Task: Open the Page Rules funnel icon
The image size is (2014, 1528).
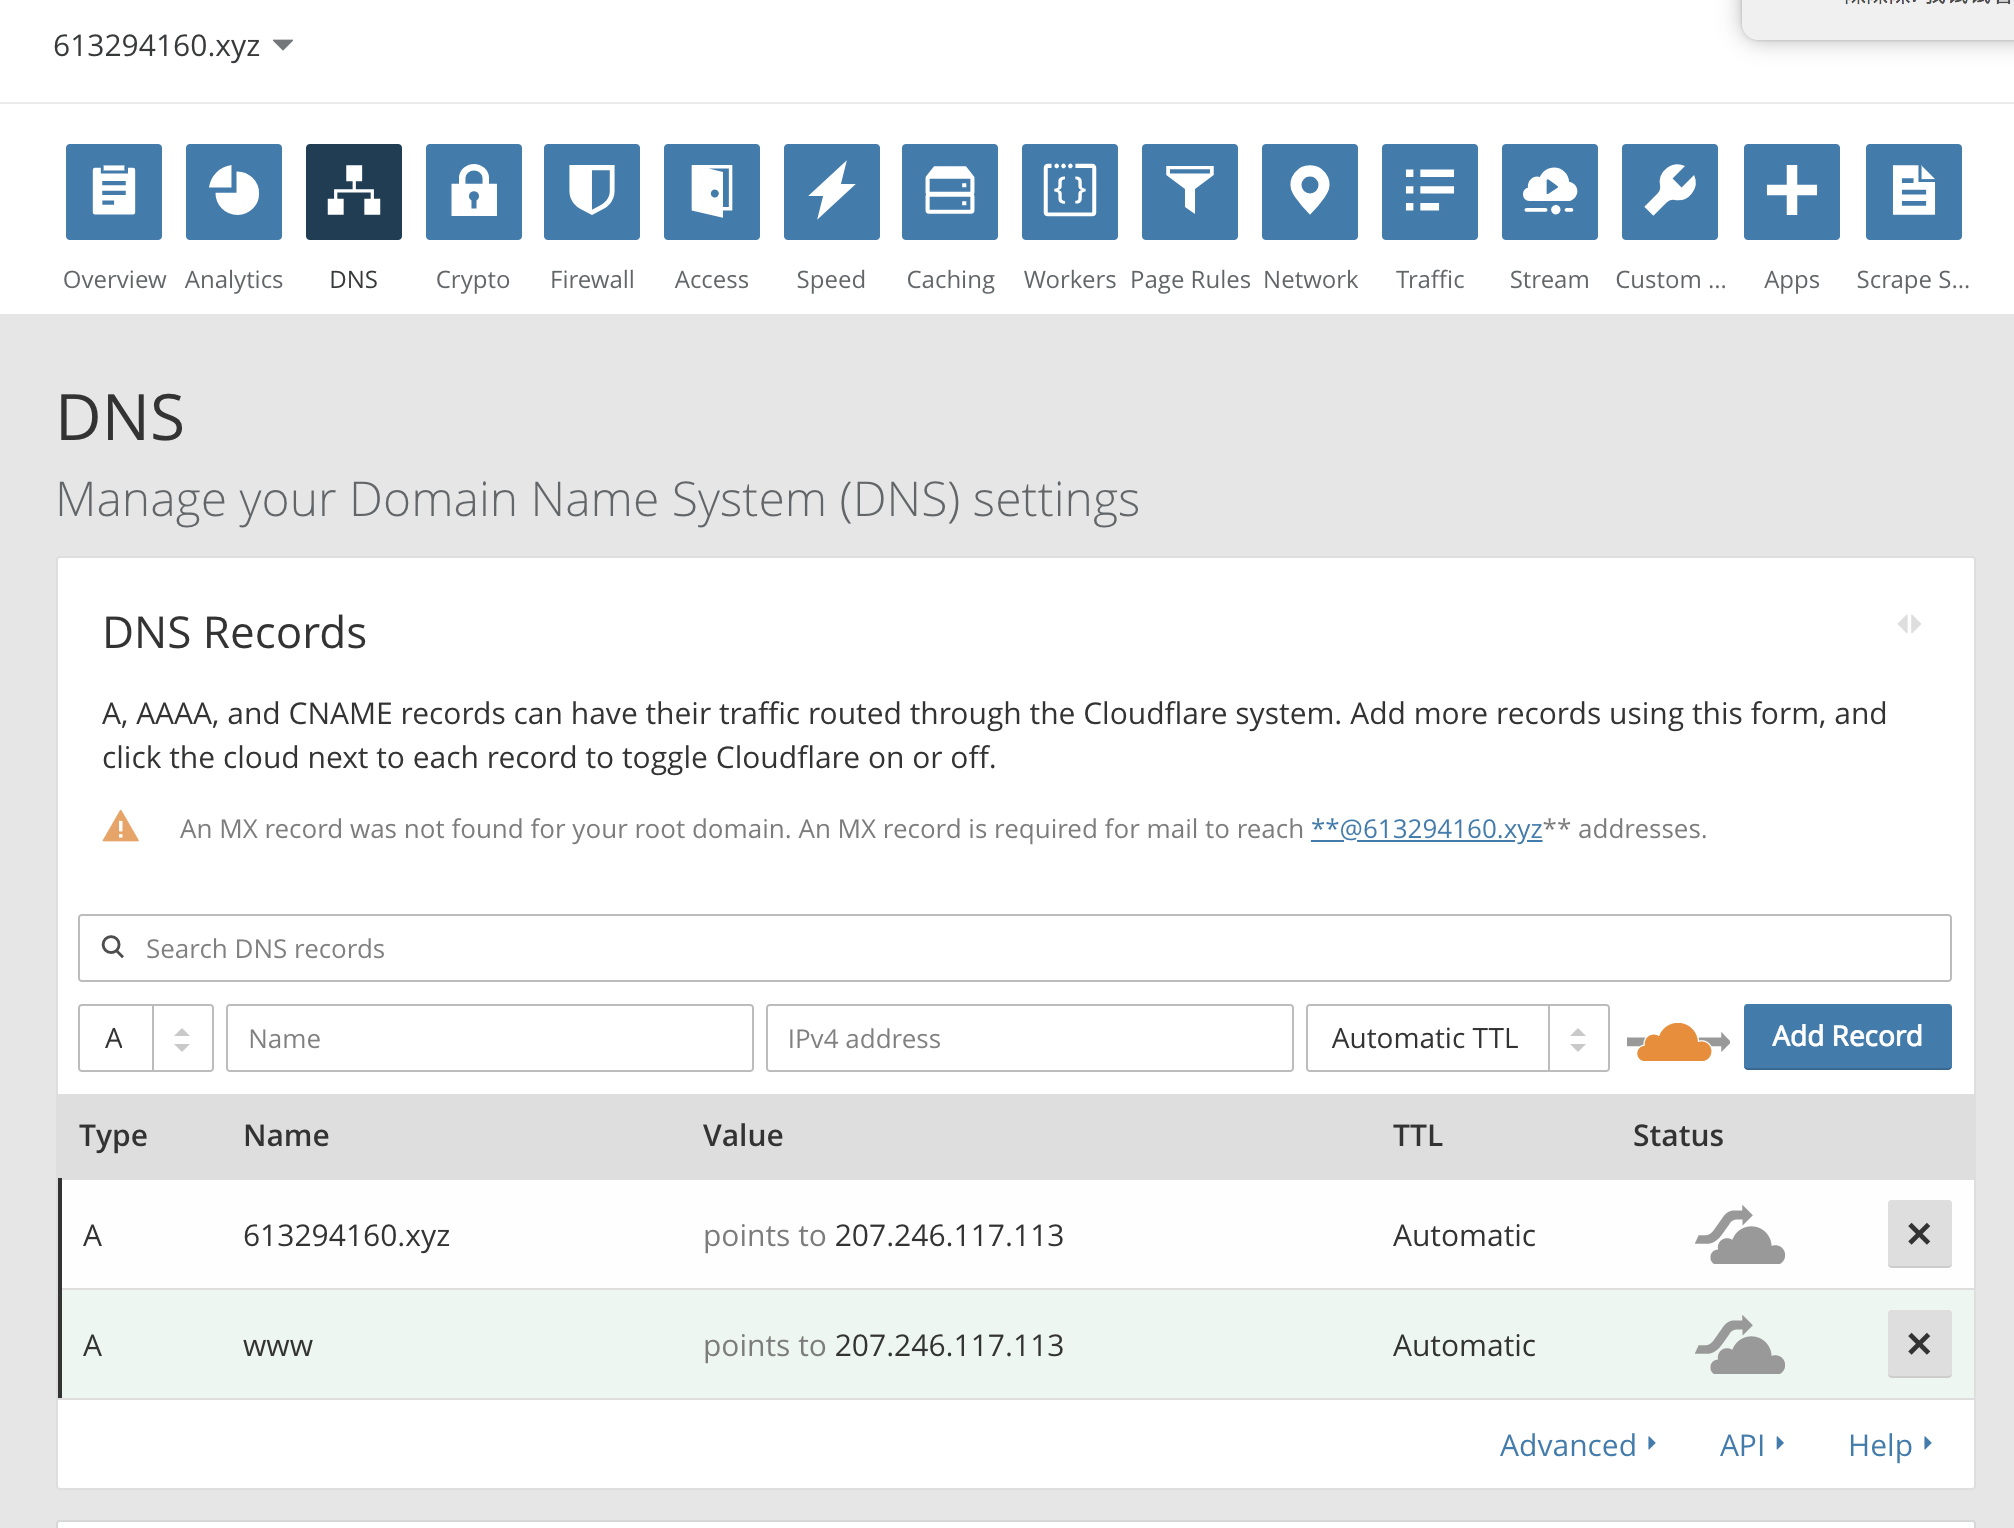Action: 1190,192
